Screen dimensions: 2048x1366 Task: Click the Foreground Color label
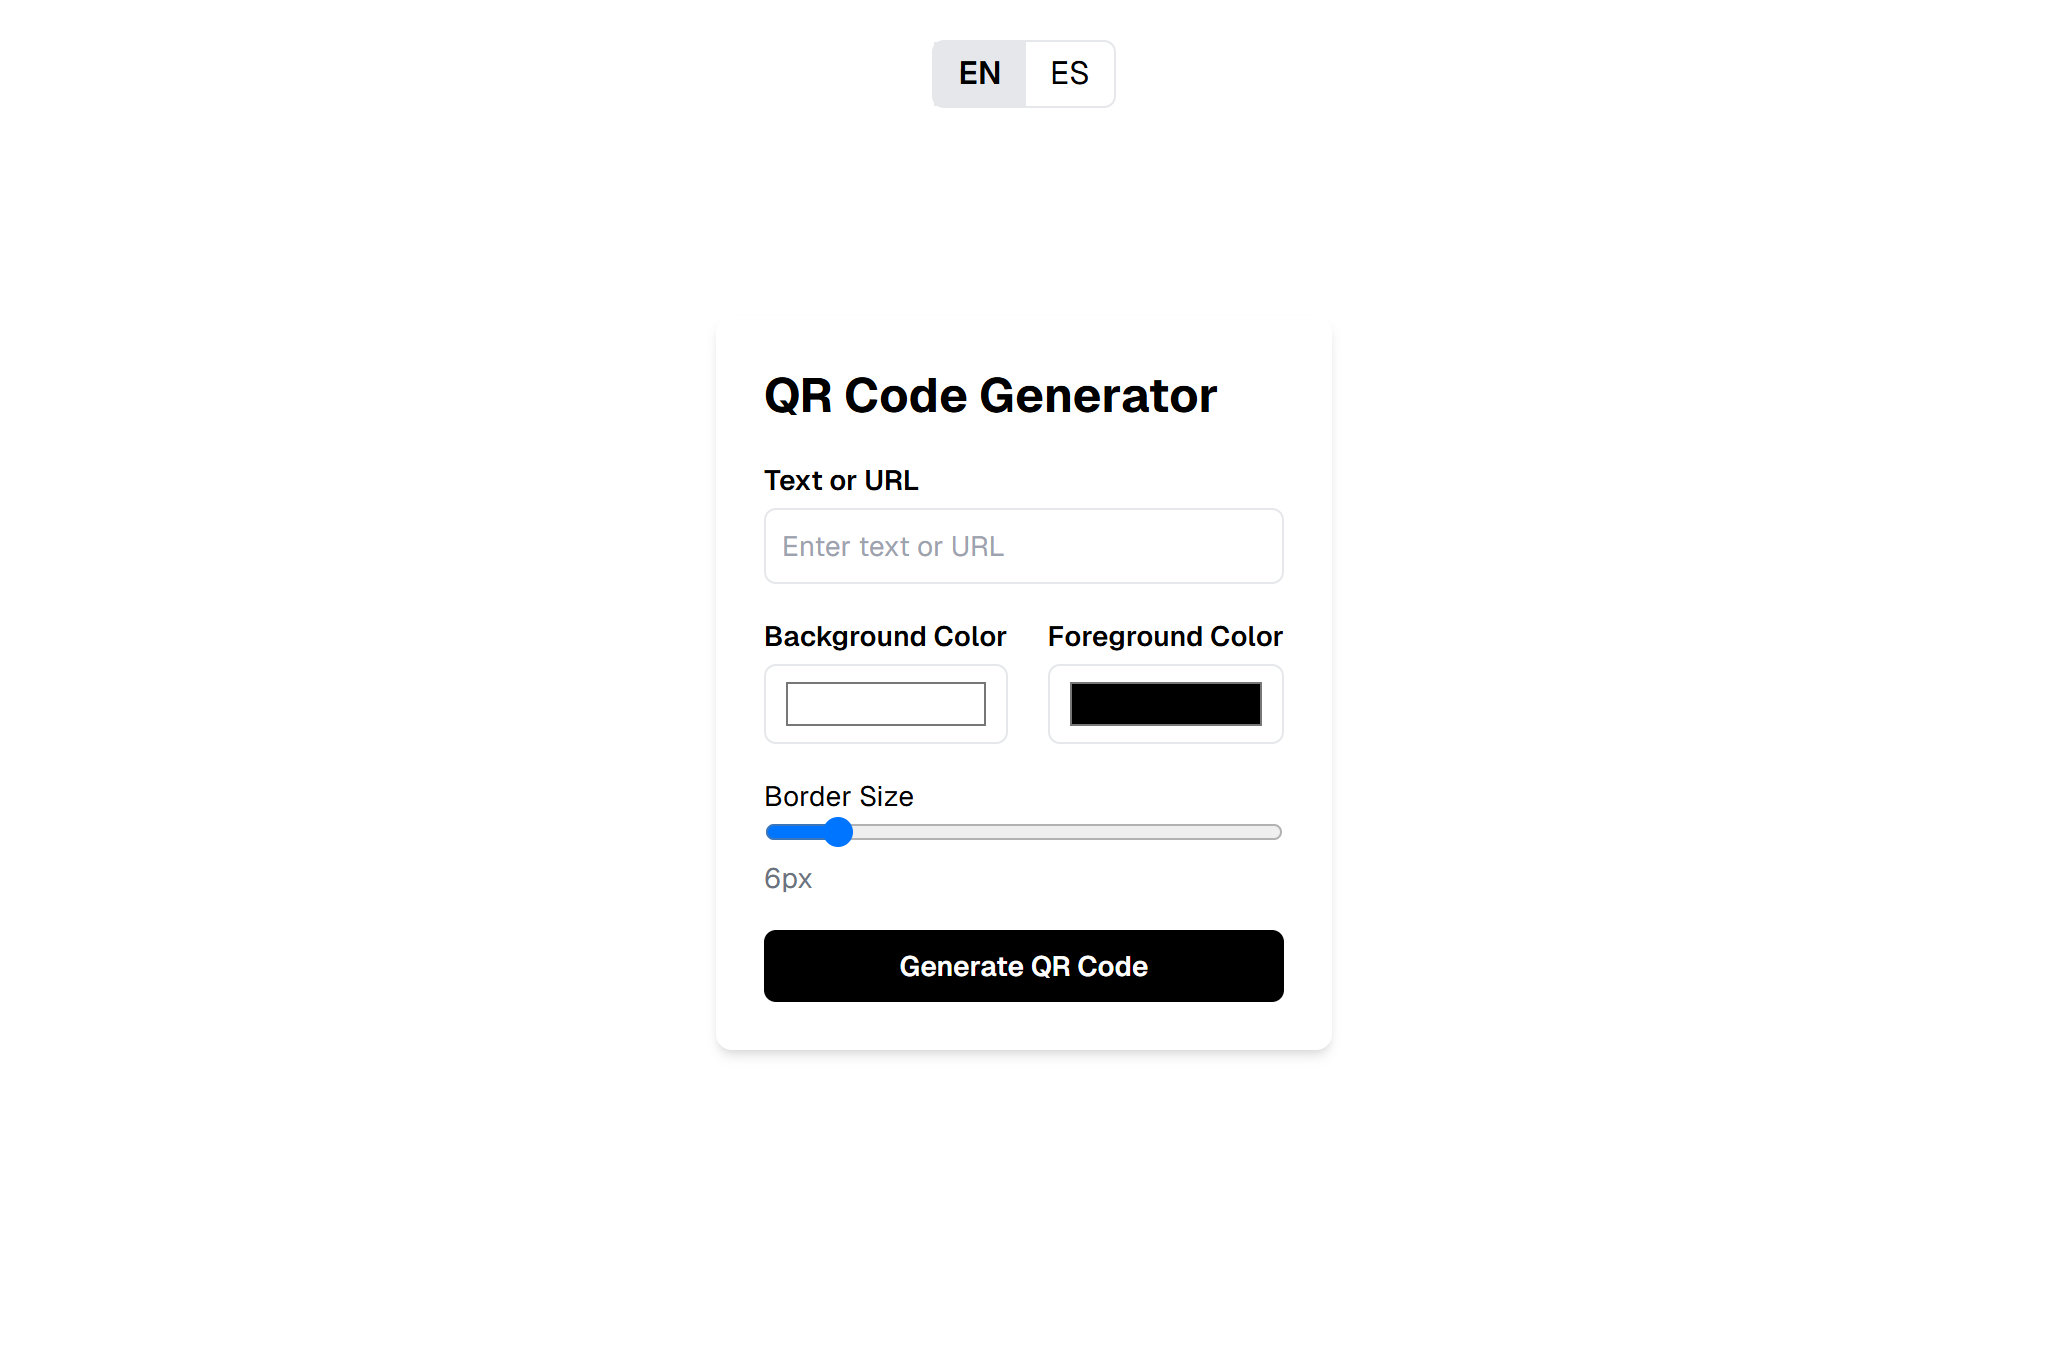point(1164,636)
